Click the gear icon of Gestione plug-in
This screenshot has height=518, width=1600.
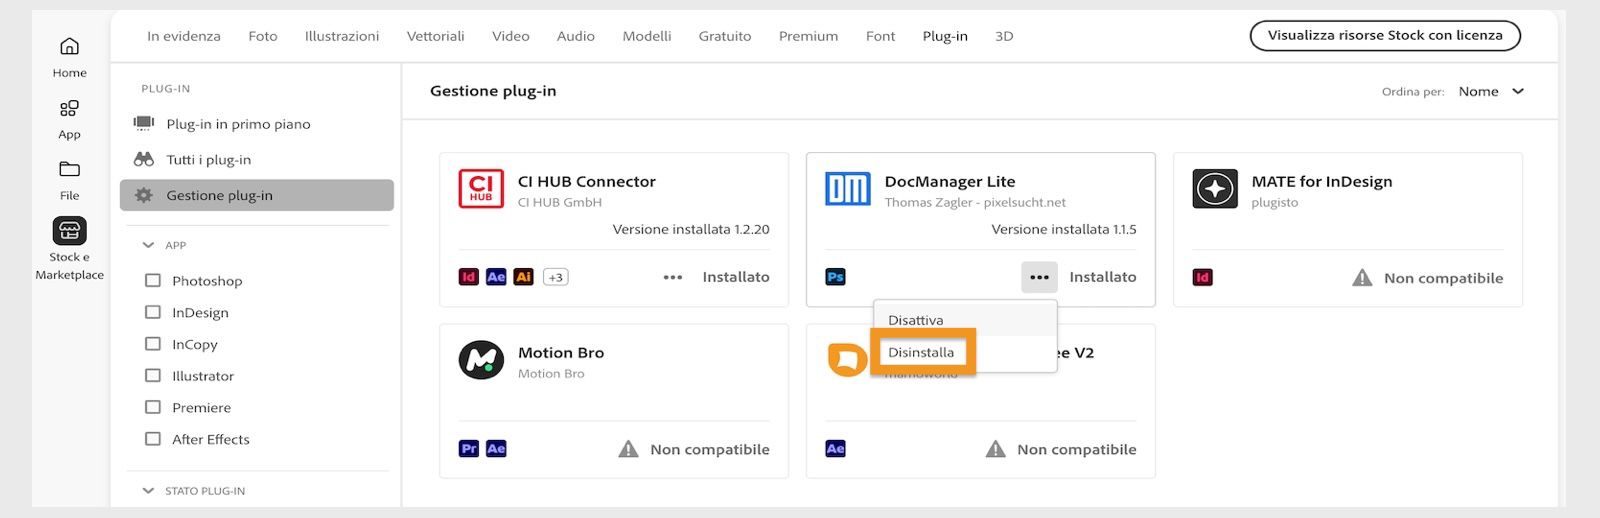[x=144, y=195]
